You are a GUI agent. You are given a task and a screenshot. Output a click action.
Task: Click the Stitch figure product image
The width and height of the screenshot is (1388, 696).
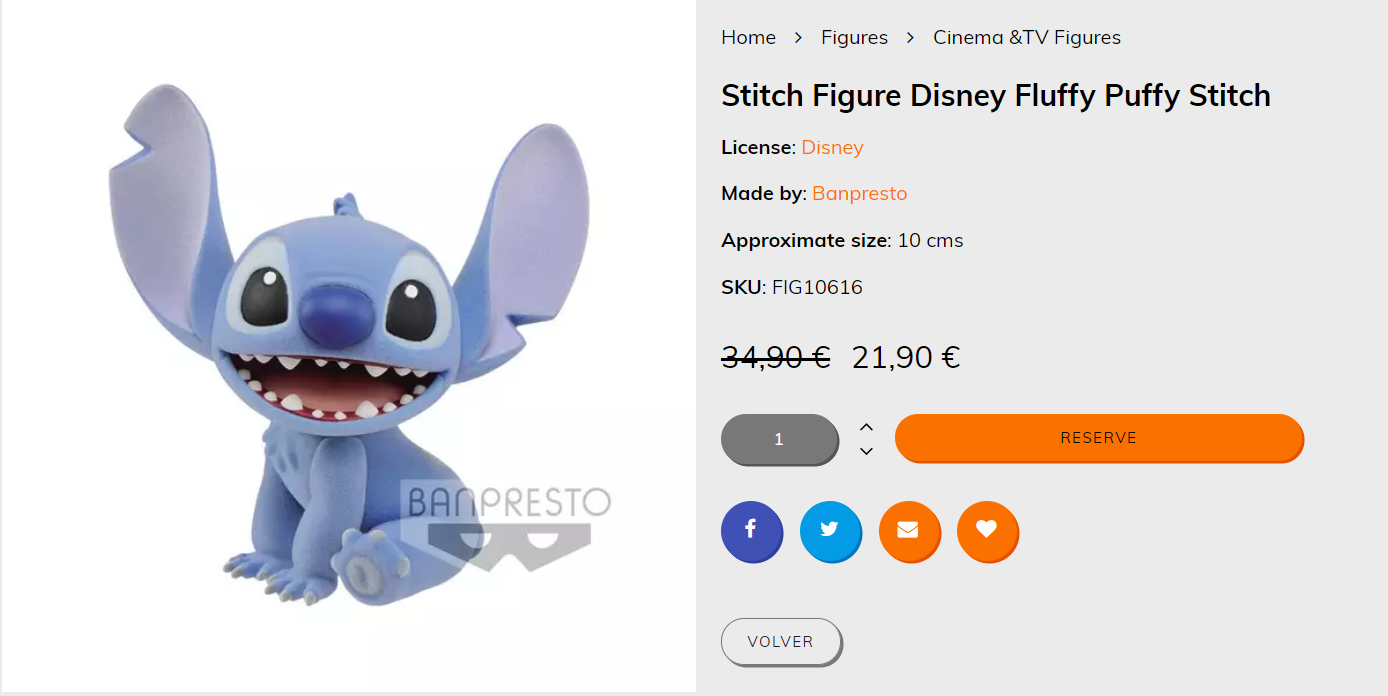(x=348, y=346)
